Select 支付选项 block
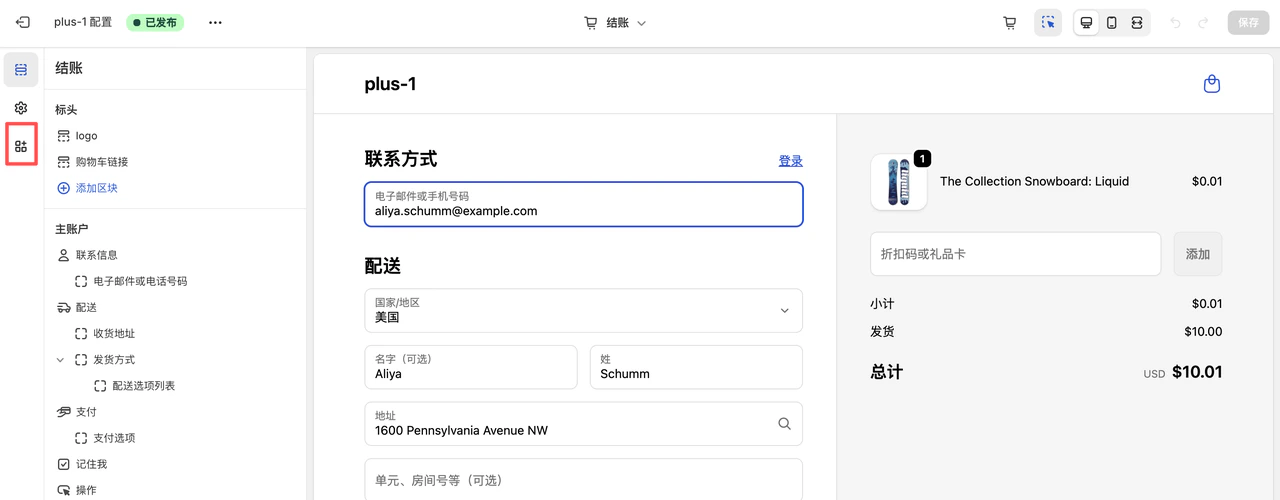The width and height of the screenshot is (1280, 500). (114, 438)
